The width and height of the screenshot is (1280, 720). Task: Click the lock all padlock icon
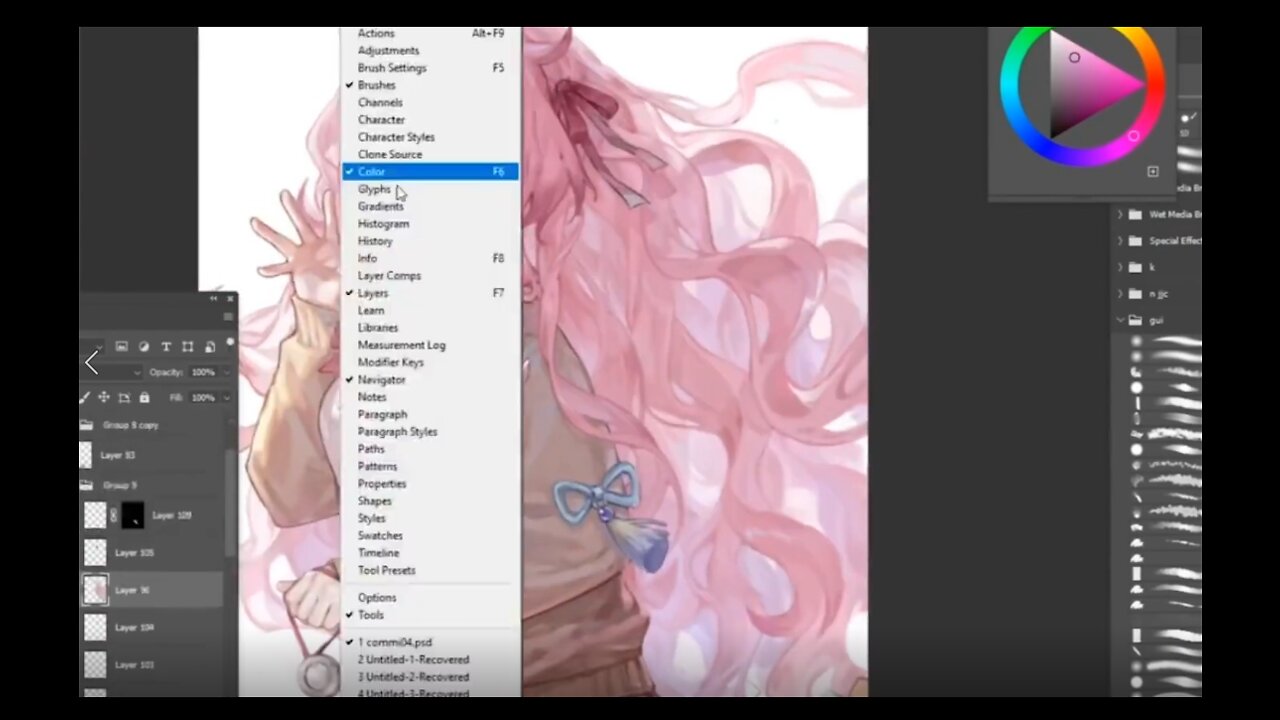pyautogui.click(x=144, y=397)
